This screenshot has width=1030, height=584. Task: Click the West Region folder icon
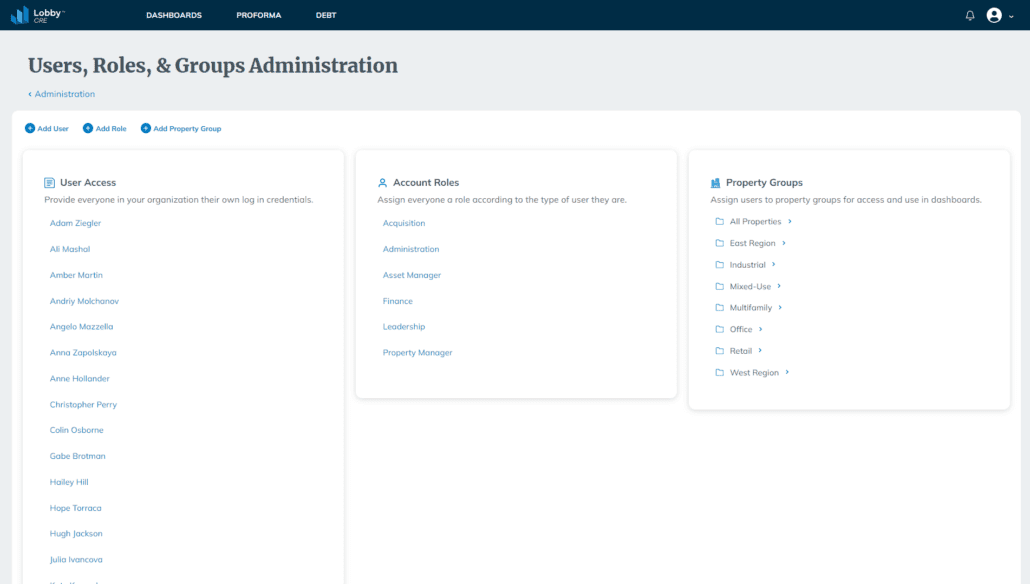click(x=719, y=373)
